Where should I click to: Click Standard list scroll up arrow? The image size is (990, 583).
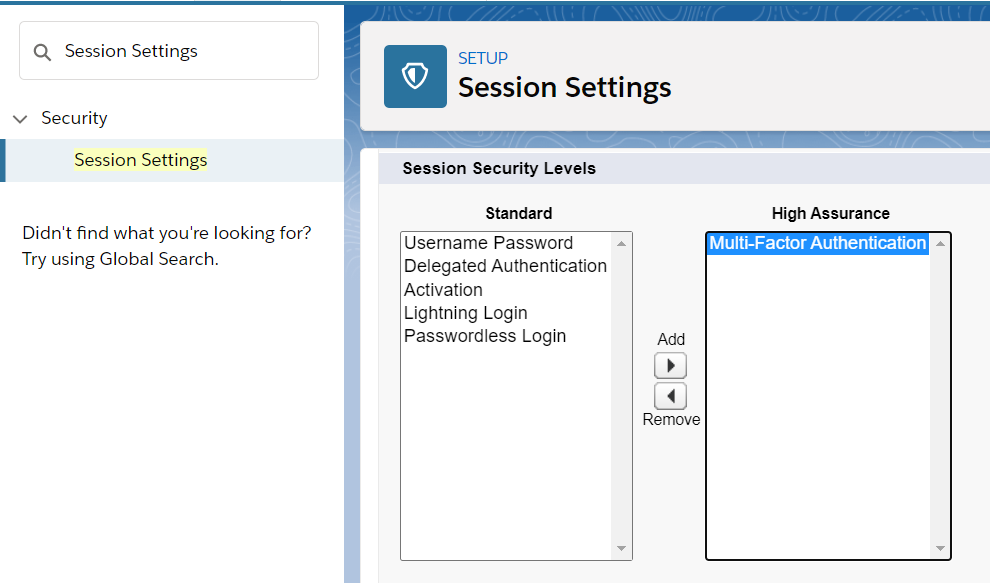point(621,244)
